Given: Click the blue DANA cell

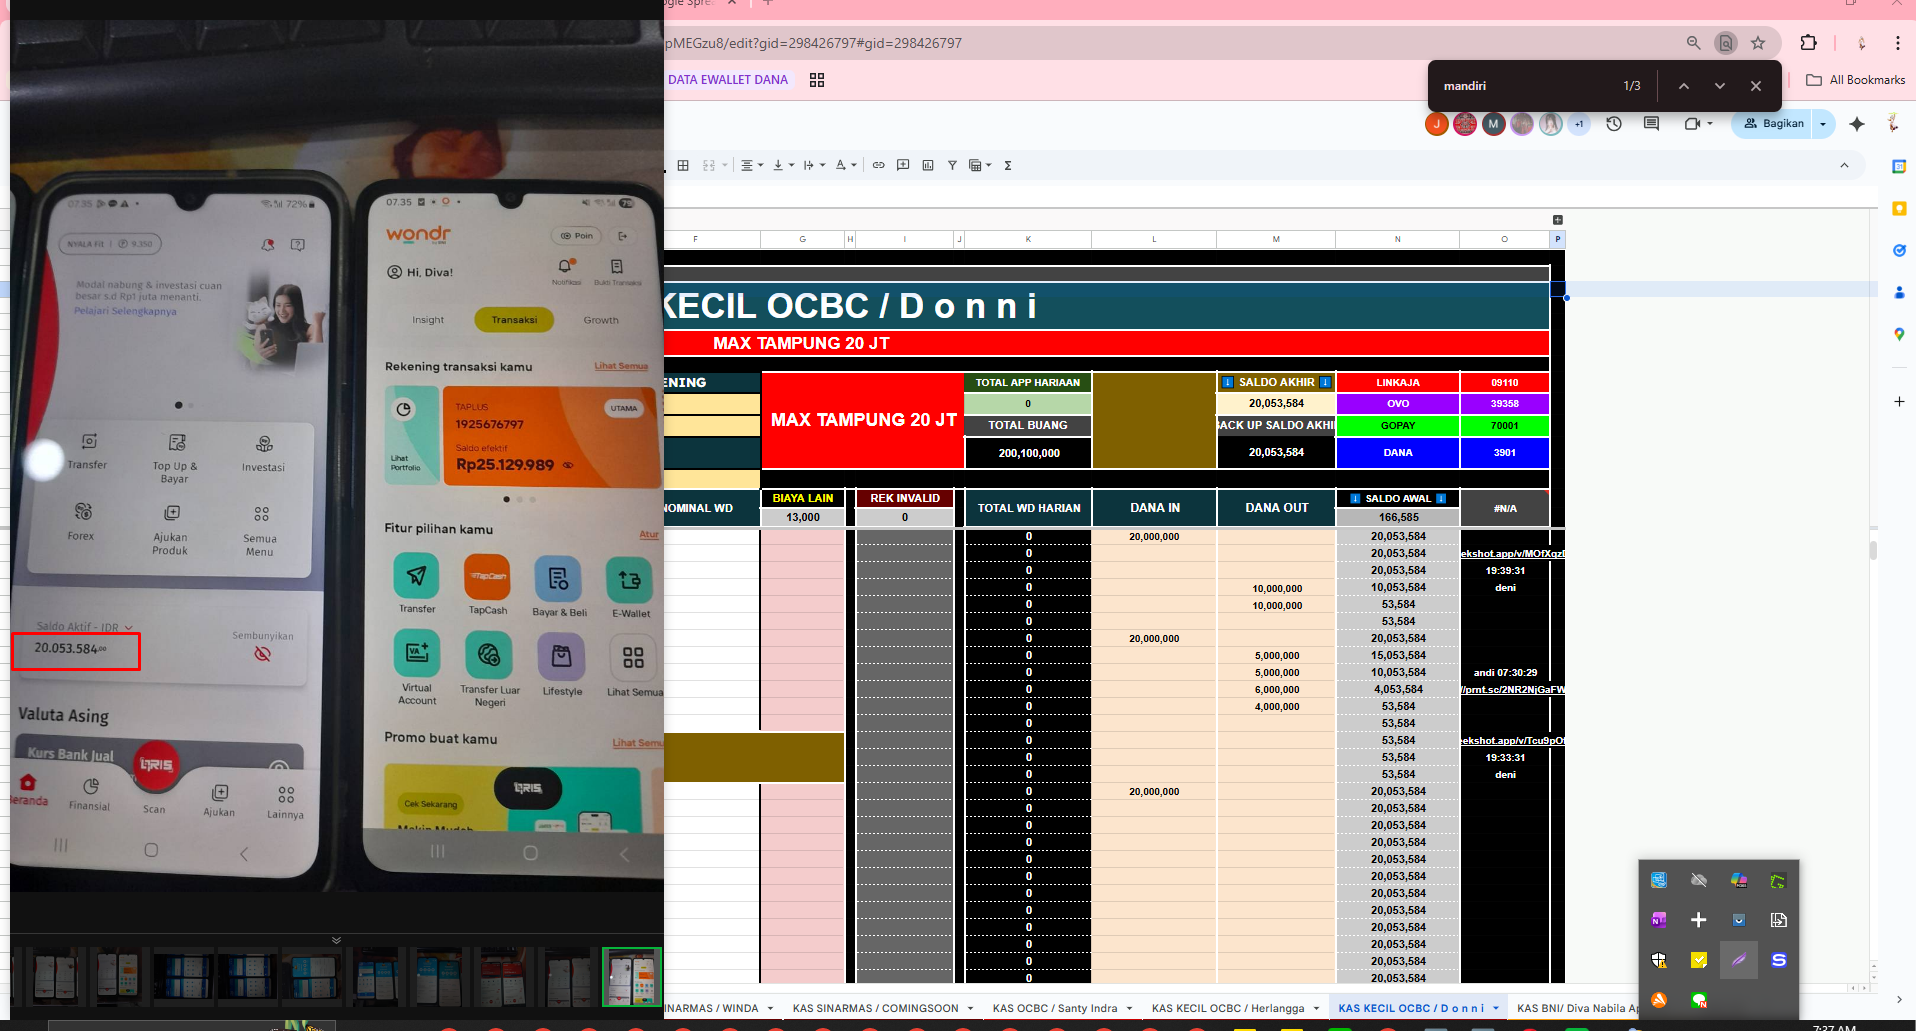Looking at the screenshot, I should [1398, 453].
